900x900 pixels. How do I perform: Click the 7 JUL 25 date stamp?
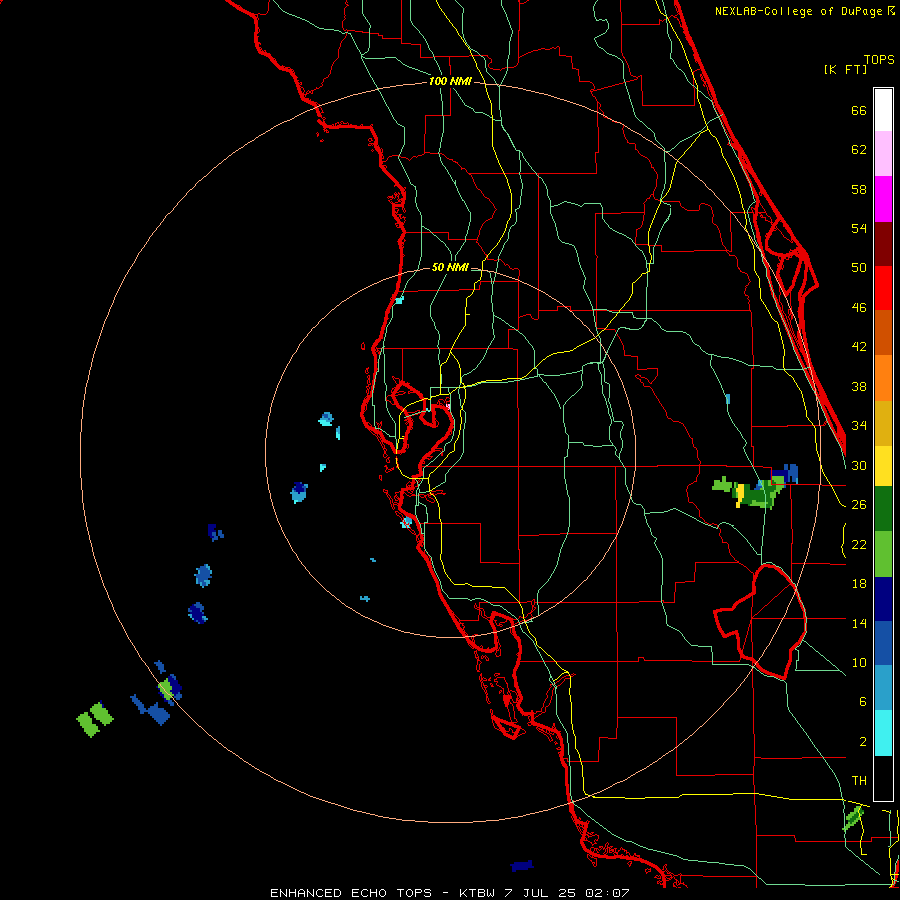541,893
